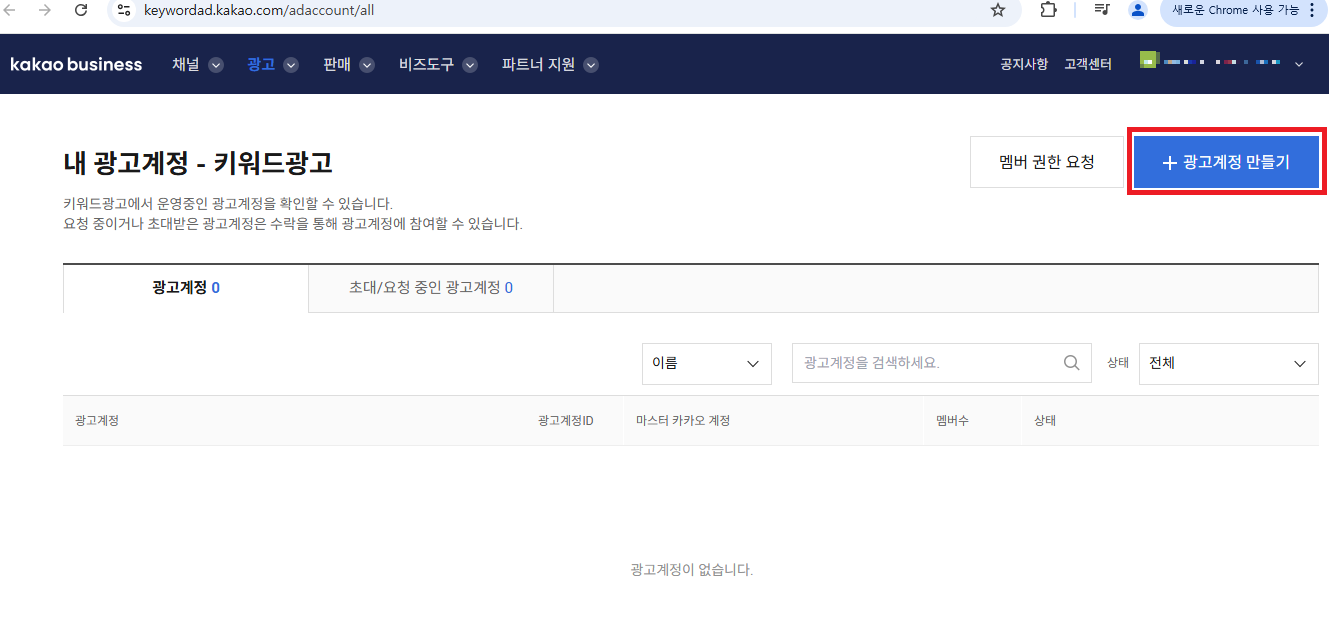Open the 파트너 지원 menu
Viewport: 1329px width, 640px height.
(x=538, y=64)
